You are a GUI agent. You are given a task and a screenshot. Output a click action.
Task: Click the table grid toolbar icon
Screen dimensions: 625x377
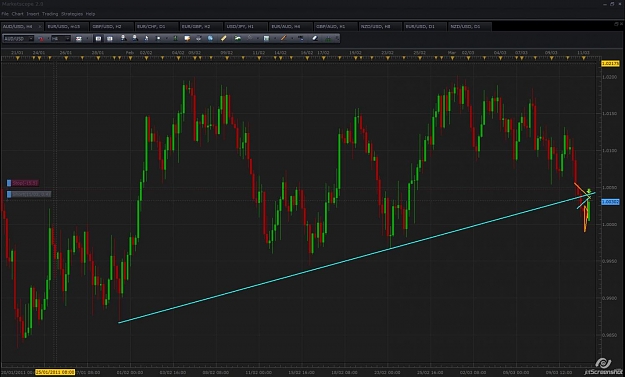click(x=266, y=39)
